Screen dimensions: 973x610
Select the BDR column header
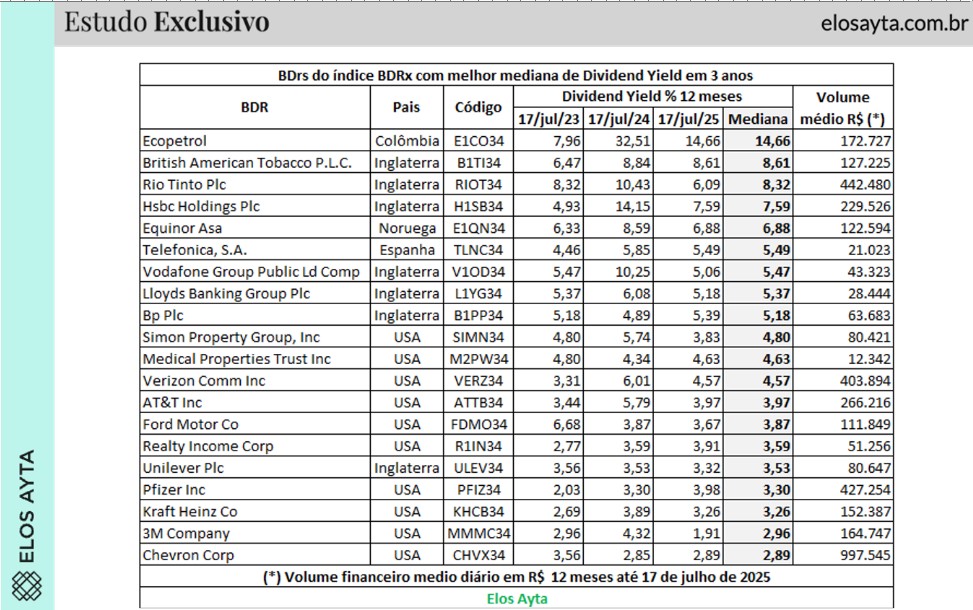254,107
